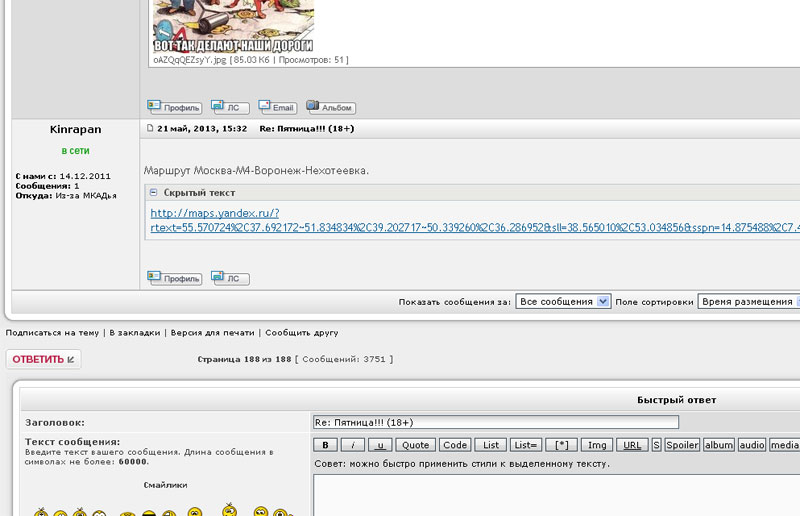
Task: Click the Email button above Kinrapan's post
Action: tap(277, 108)
